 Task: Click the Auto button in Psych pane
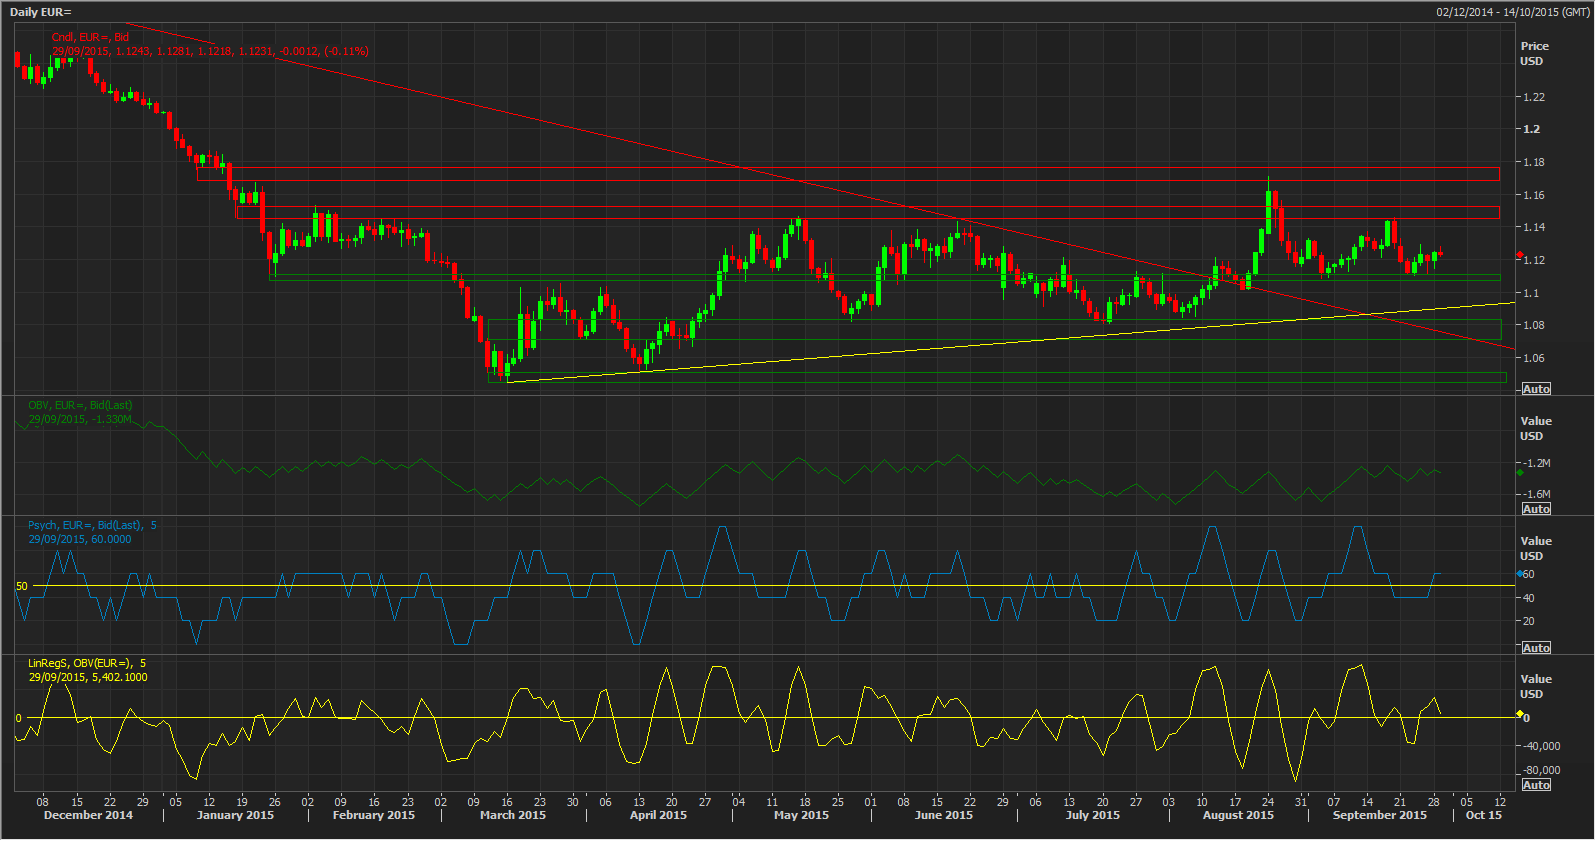1536,648
